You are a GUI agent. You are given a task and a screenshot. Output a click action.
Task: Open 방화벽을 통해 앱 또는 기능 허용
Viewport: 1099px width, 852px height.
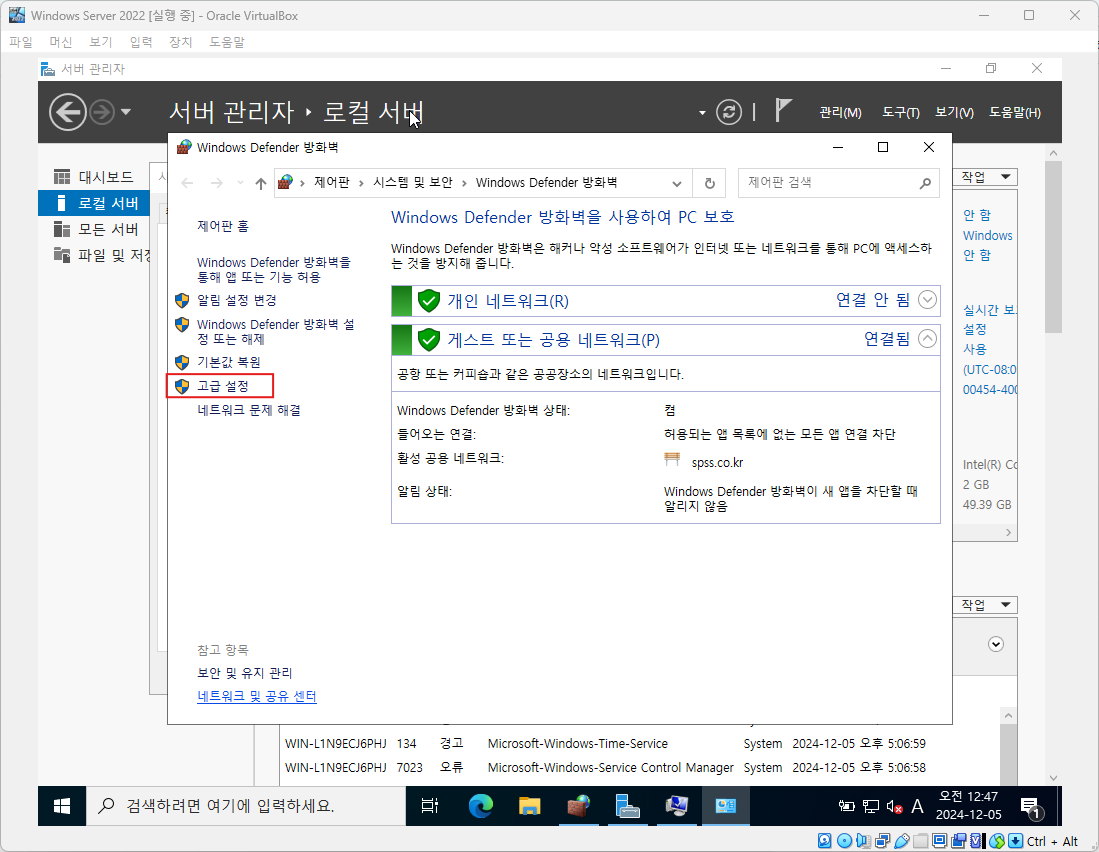[x=273, y=270]
